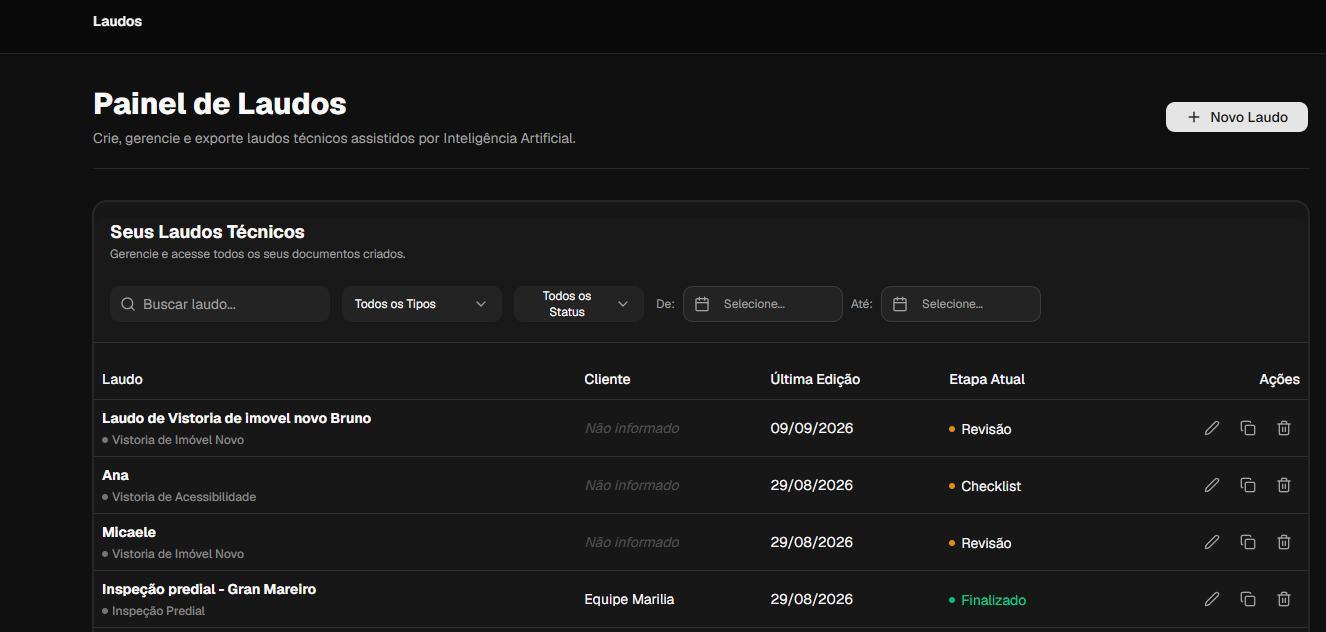The height and width of the screenshot is (632, 1326).
Task: Duplicate the Micaele report
Action: 1248,542
